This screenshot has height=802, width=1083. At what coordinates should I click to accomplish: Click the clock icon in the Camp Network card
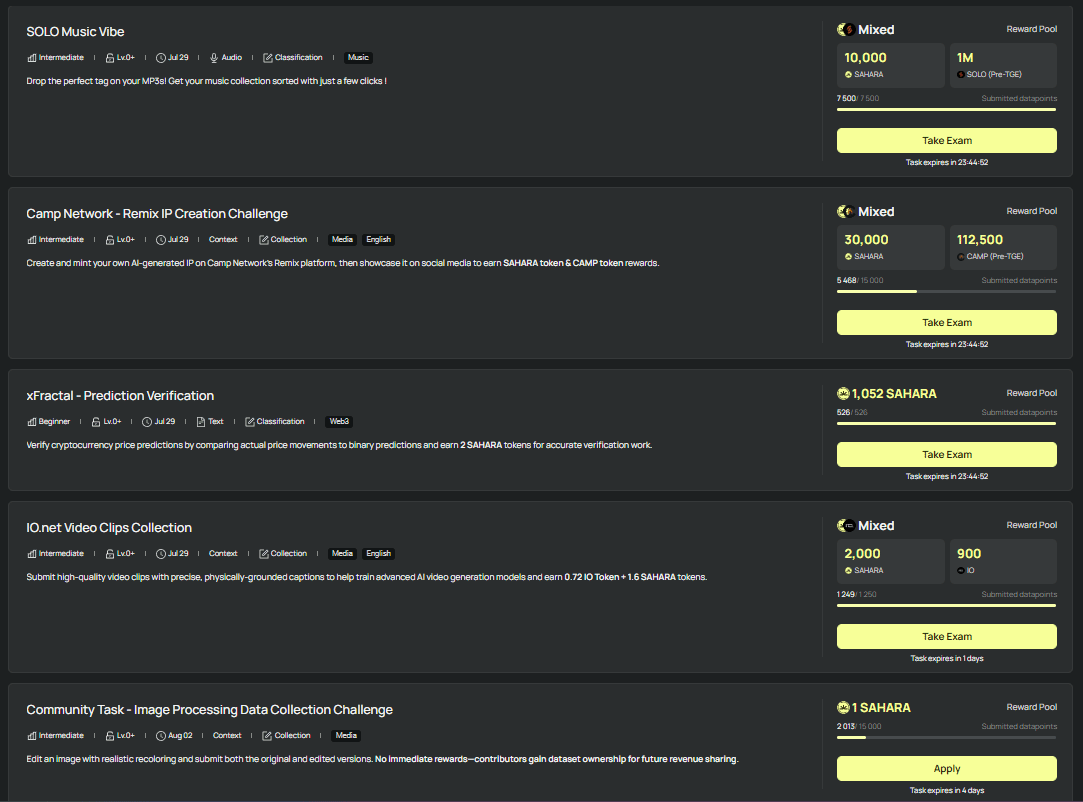(161, 240)
